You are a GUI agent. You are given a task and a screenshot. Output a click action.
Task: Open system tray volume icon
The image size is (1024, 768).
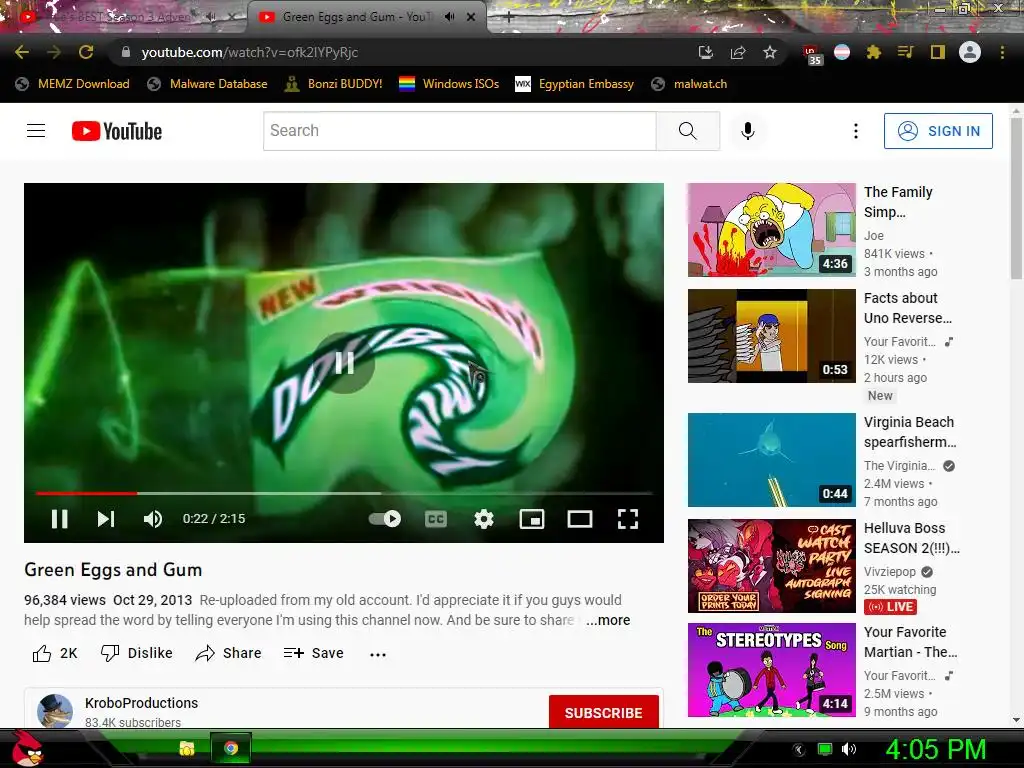tap(848, 749)
